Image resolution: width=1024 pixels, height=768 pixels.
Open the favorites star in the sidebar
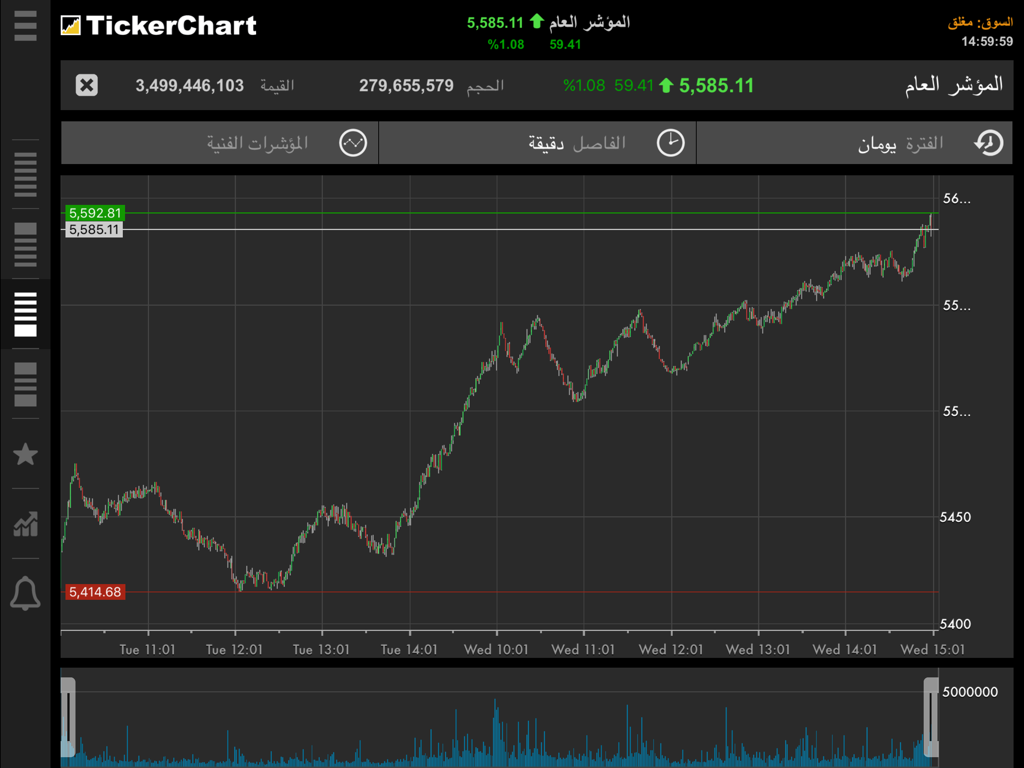[25, 454]
